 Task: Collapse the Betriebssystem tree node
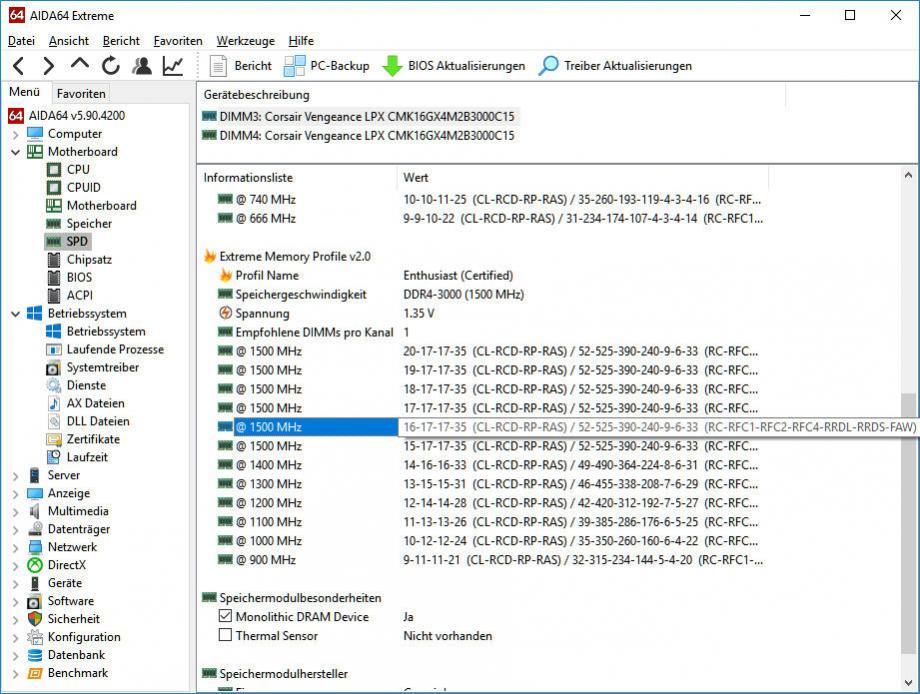pos(15,314)
